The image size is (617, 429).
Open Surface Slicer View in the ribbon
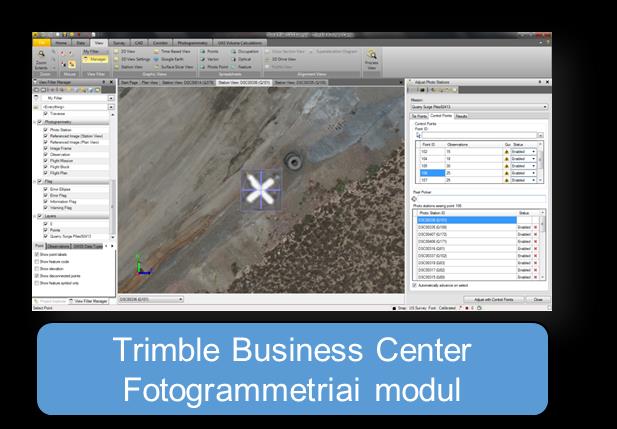point(174,67)
